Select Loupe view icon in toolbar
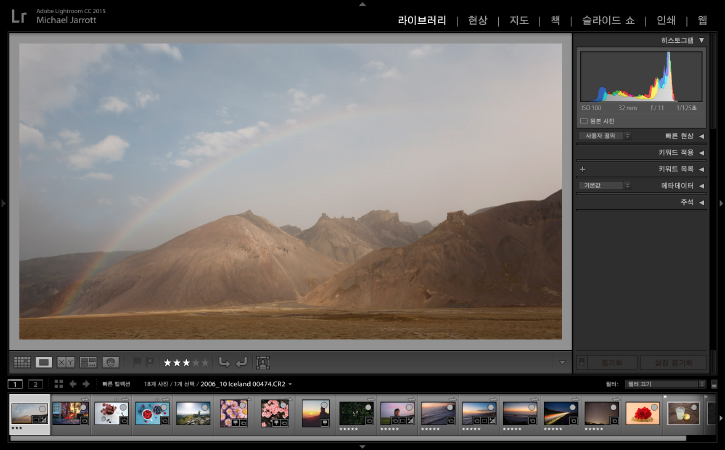Viewport: 725px width, 450px height. tap(44, 363)
